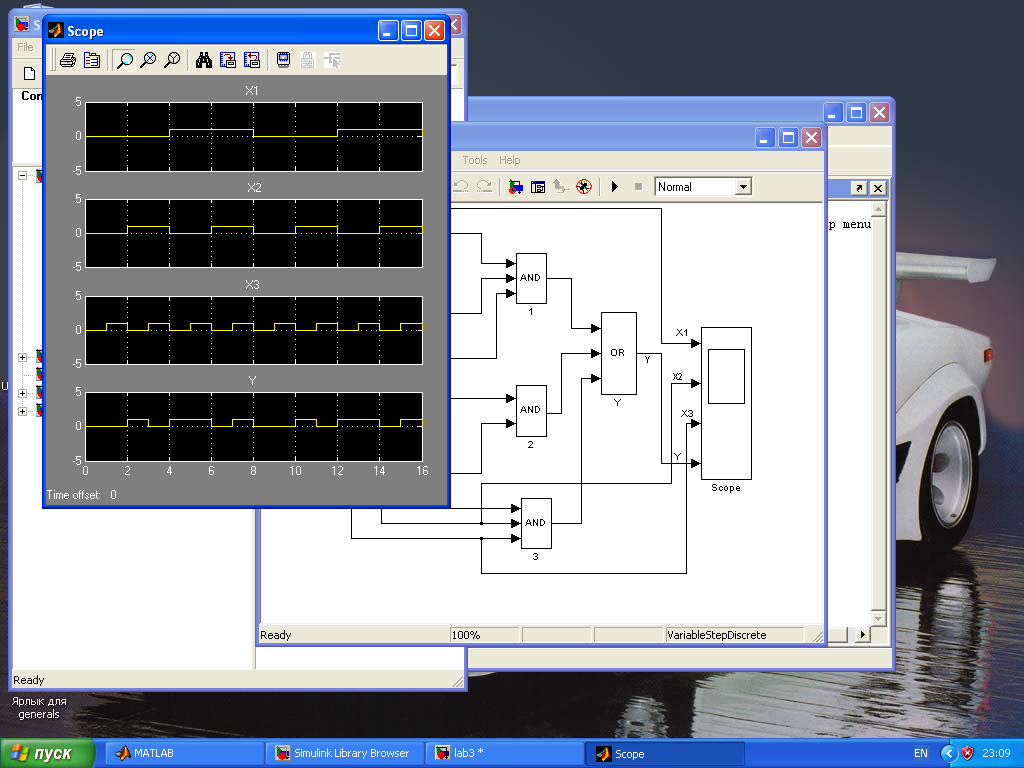1024x768 pixels.
Task: Select Zoom X-axis tool in Scope
Action: click(x=148, y=61)
